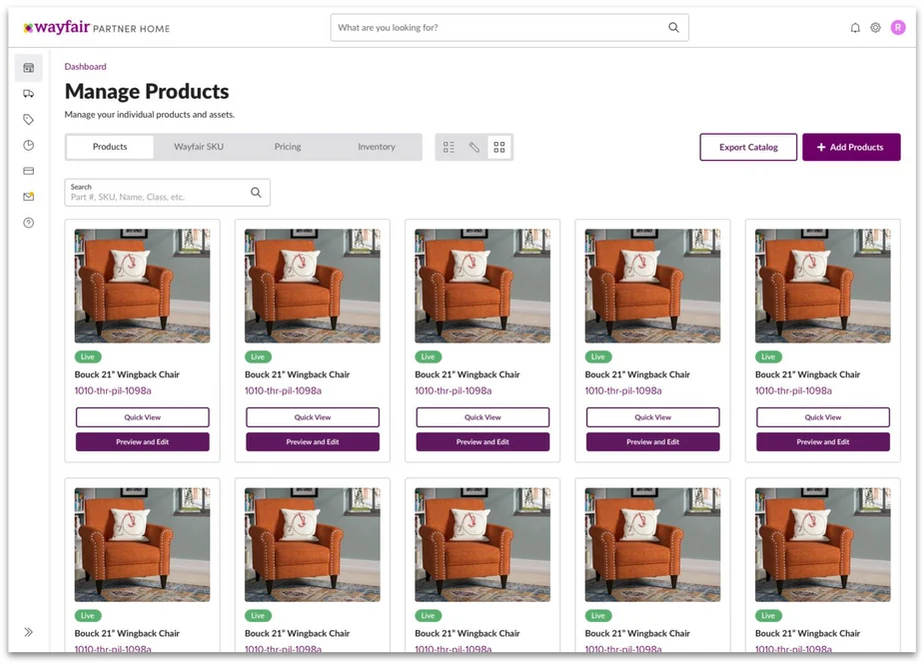
Task: Switch to the Pricing tab
Action: (x=288, y=147)
